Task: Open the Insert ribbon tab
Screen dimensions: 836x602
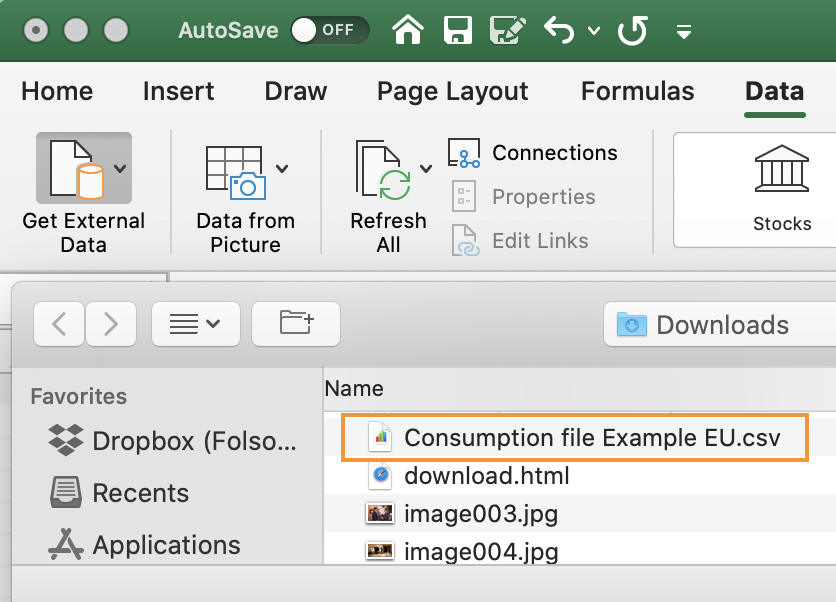Action: (178, 92)
